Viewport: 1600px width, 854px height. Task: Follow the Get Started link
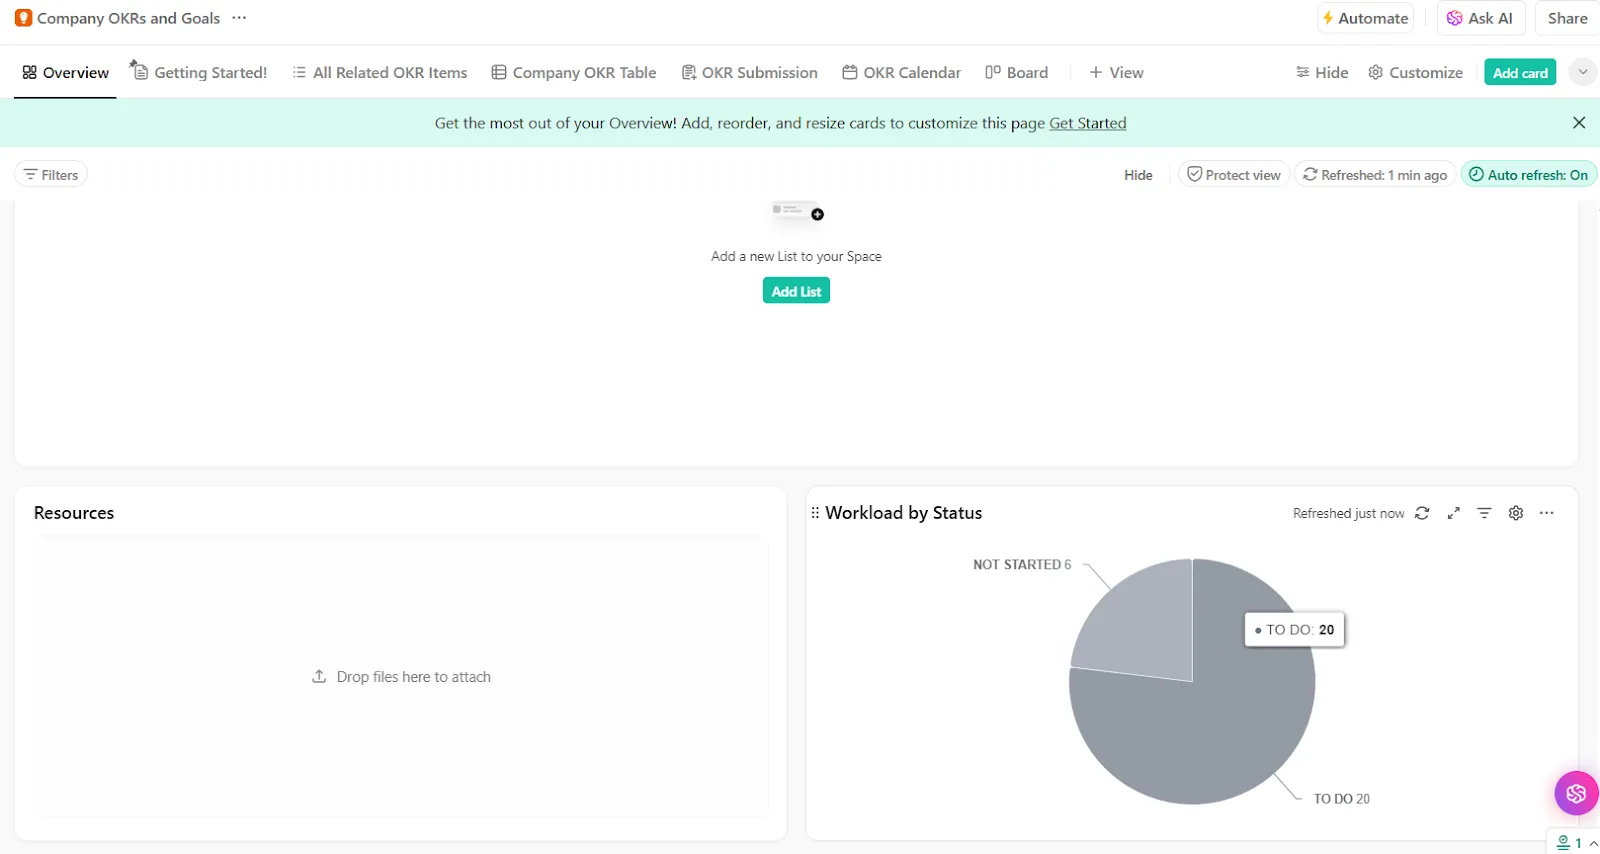pyautogui.click(x=1087, y=123)
